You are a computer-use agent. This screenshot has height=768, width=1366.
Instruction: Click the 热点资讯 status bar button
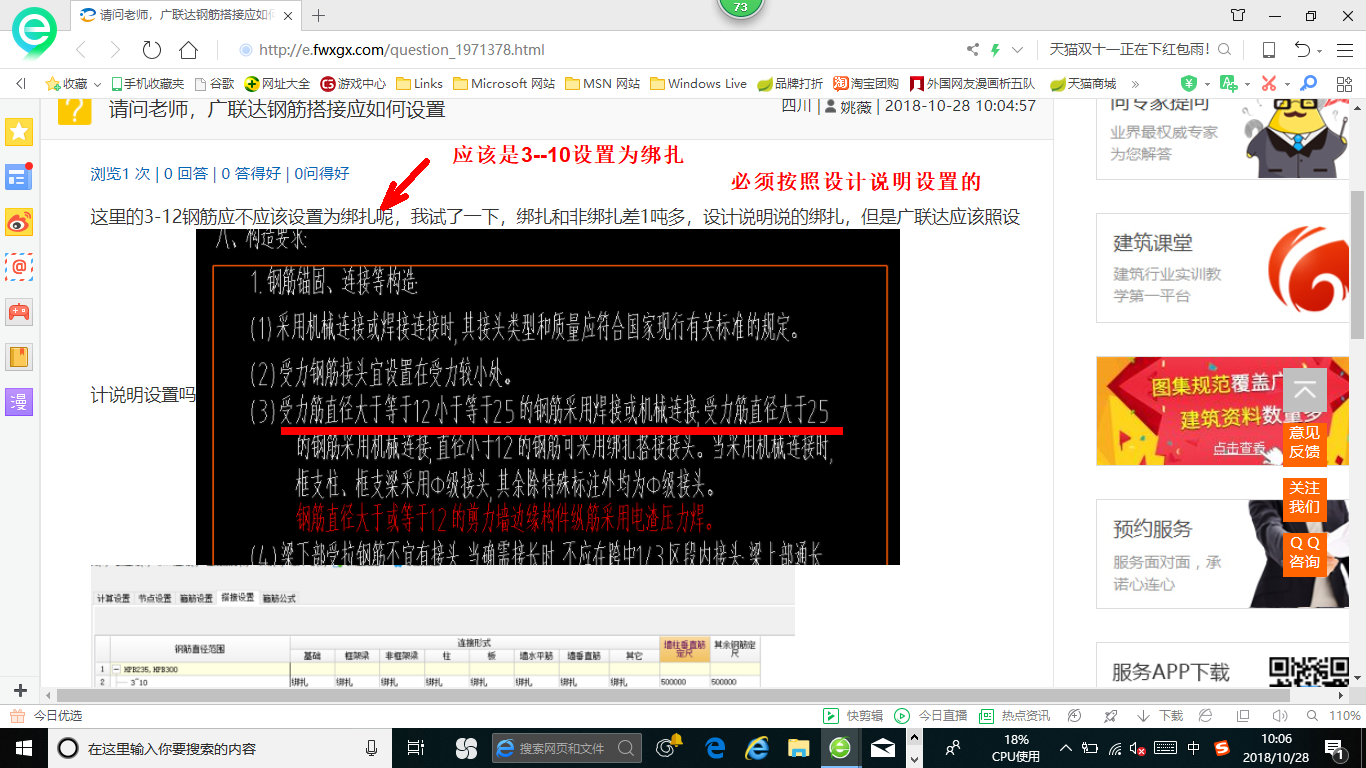coord(1014,716)
